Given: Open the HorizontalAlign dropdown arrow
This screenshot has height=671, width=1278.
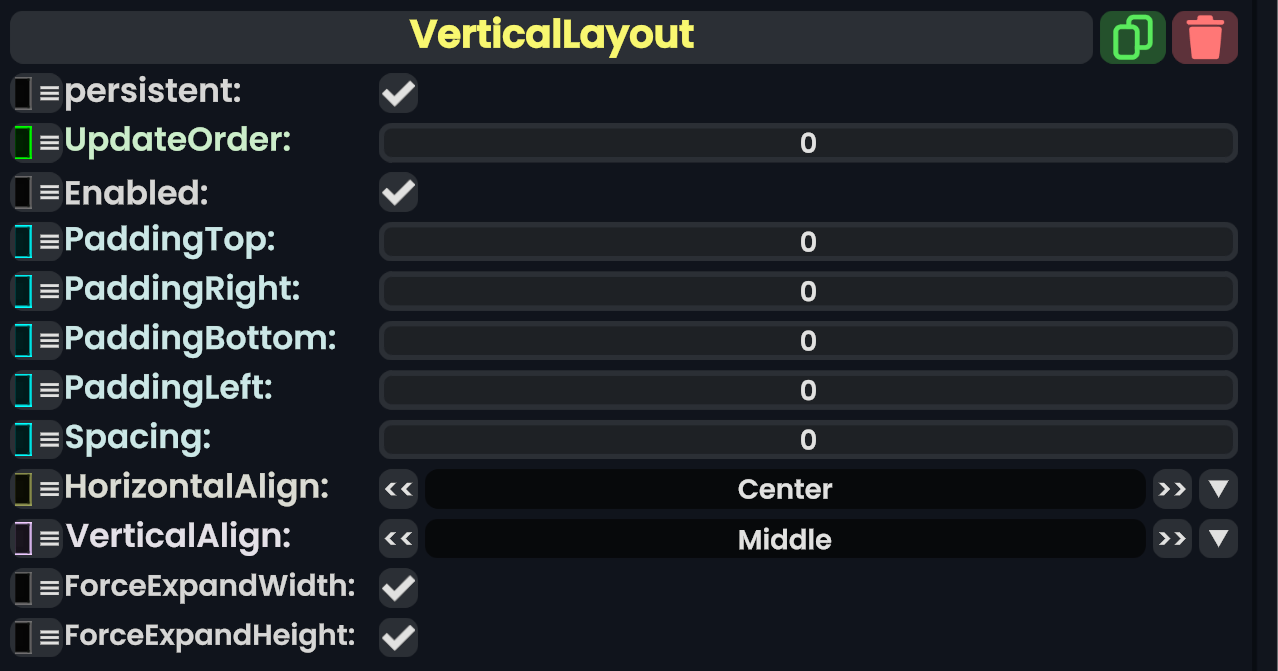Looking at the screenshot, I should (1218, 489).
